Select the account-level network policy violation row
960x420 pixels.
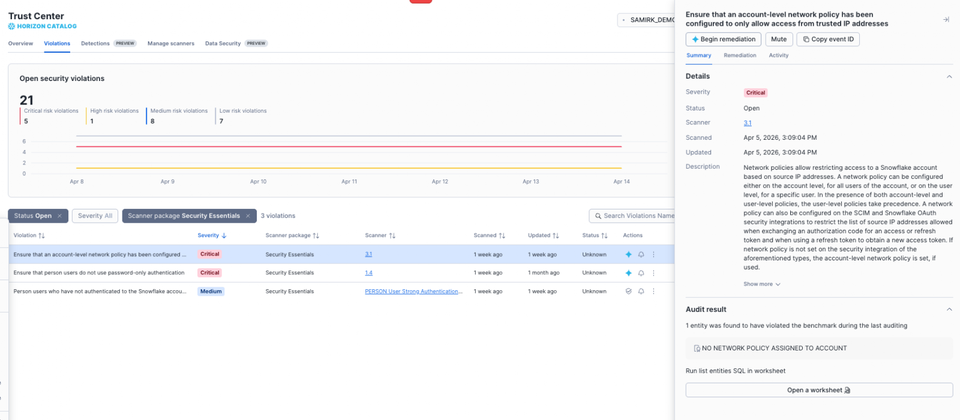341,254
